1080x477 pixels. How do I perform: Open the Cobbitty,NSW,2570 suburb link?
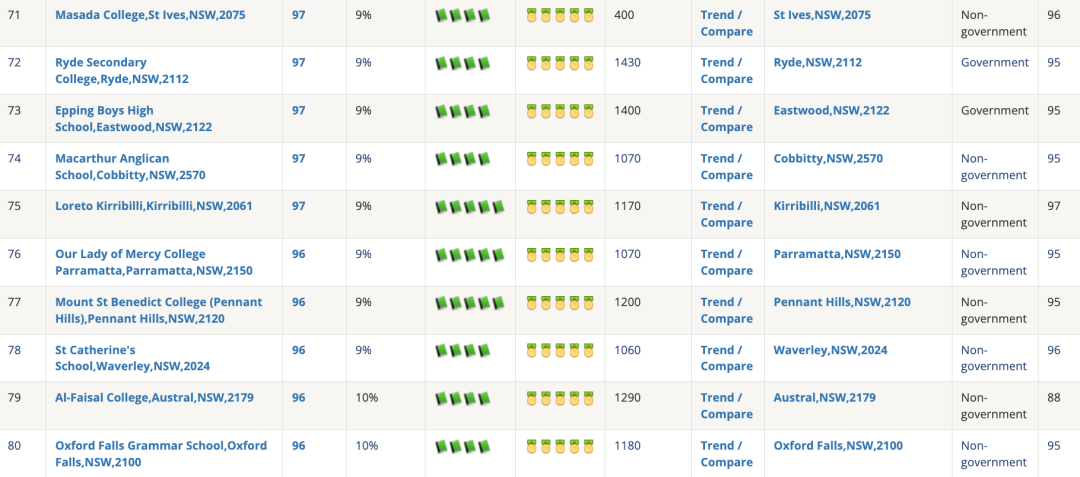pos(828,158)
